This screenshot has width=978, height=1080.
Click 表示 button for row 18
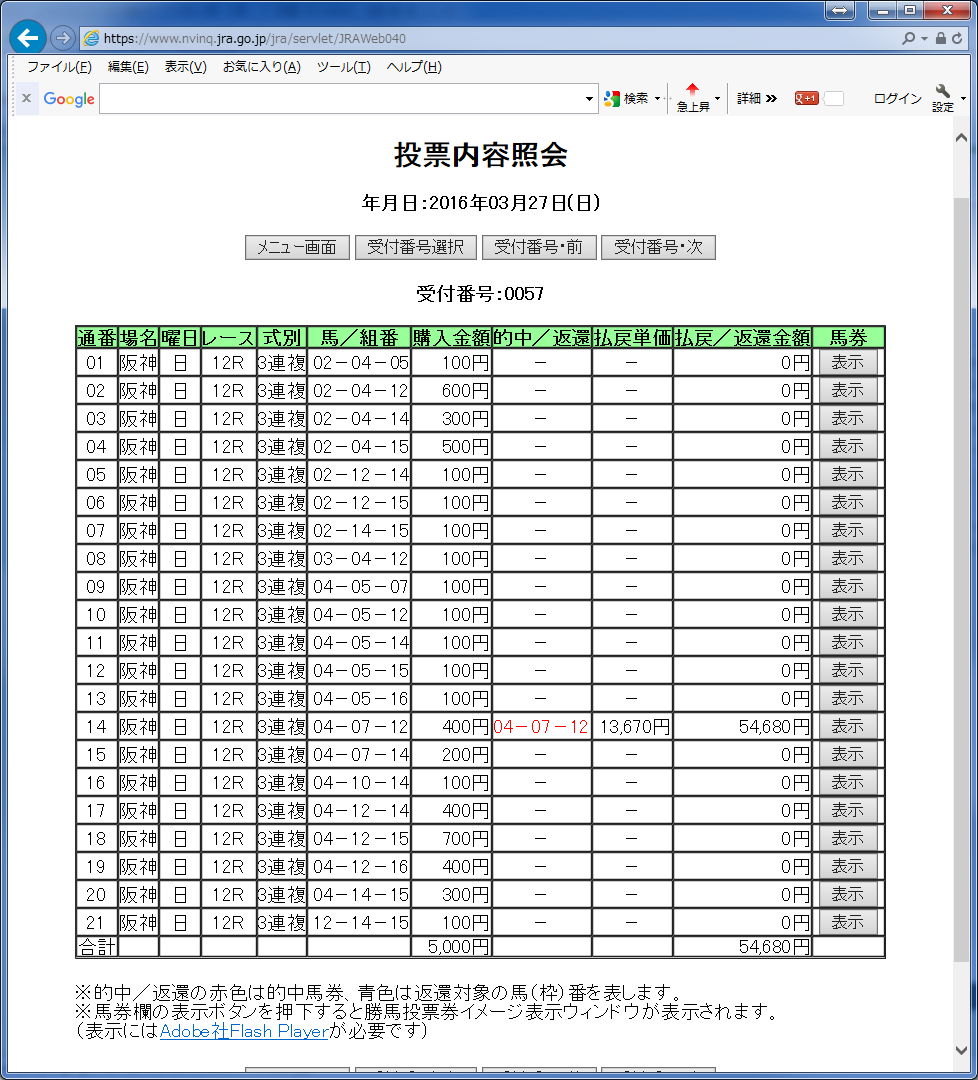(848, 838)
